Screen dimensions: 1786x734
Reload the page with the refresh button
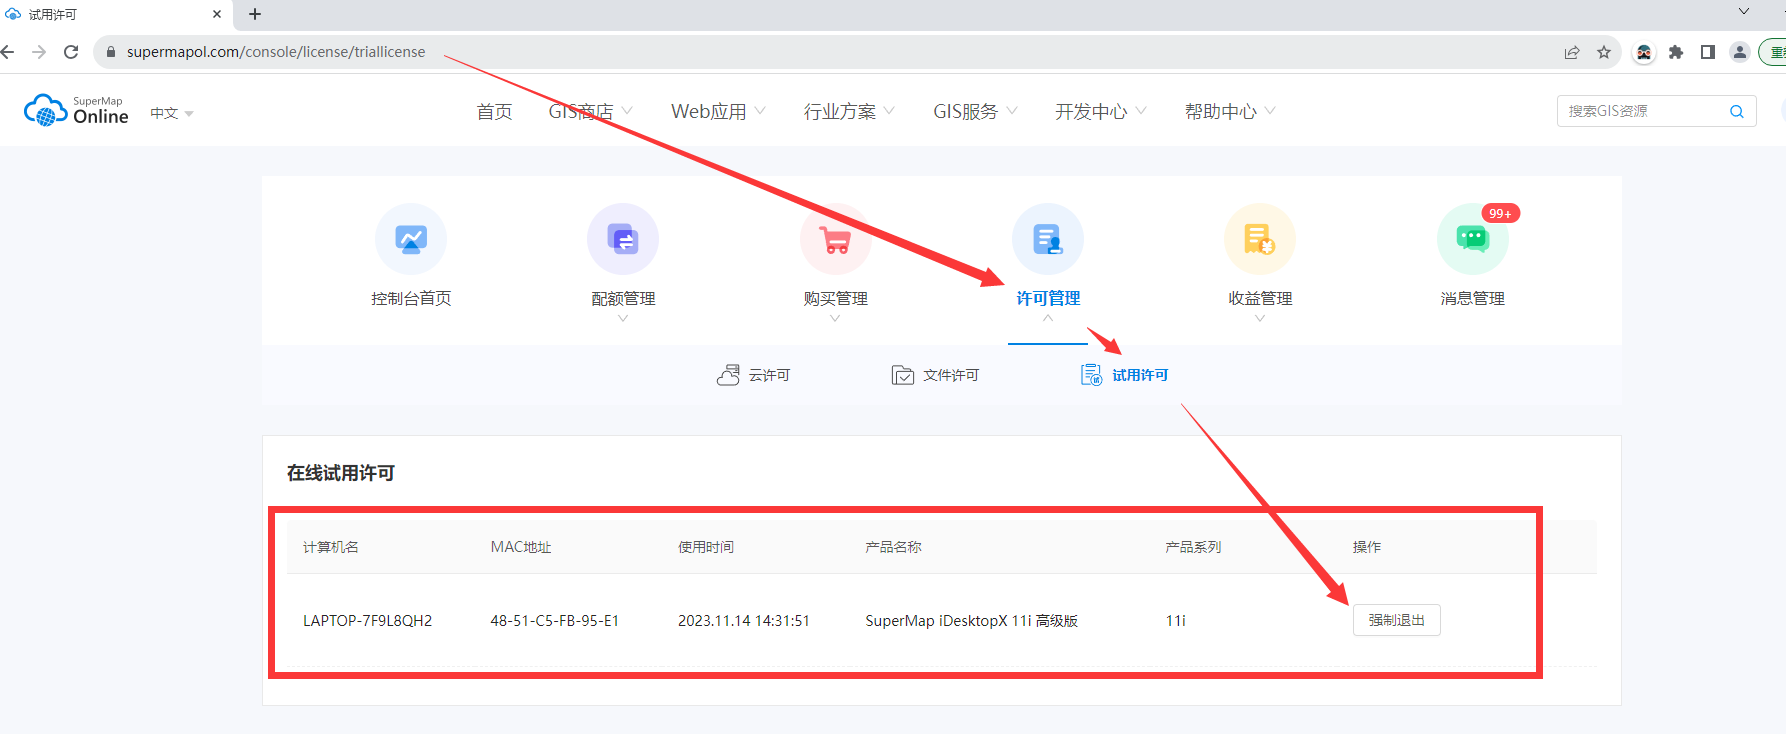(71, 52)
